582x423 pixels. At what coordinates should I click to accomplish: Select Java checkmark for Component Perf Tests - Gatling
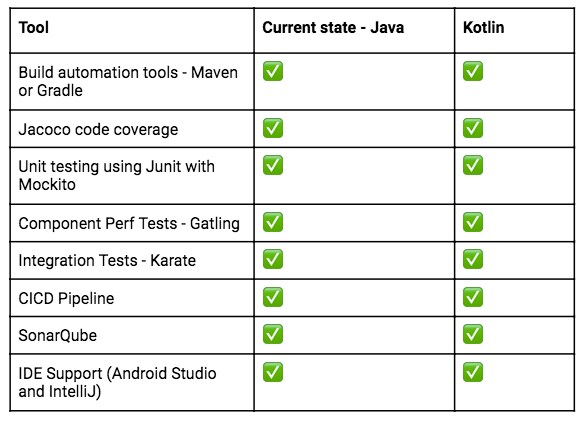[273, 222]
